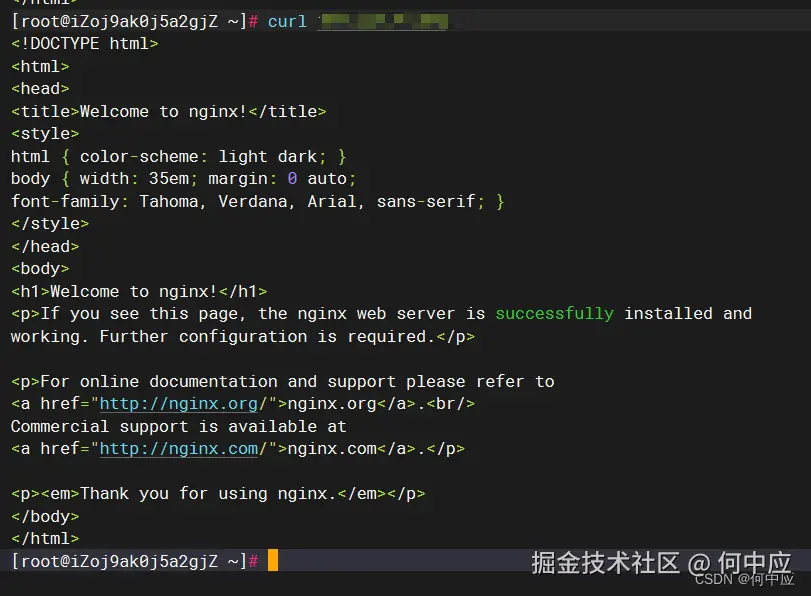Image resolution: width=811 pixels, height=596 pixels.
Task: Click the CSDN @何中应 watermark
Action: [744, 580]
